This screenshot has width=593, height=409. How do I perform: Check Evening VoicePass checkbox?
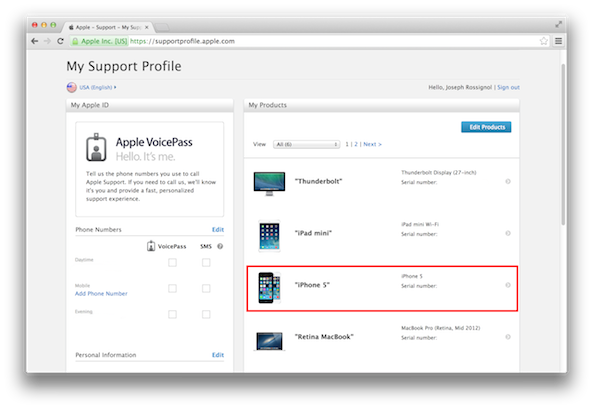pos(172,314)
